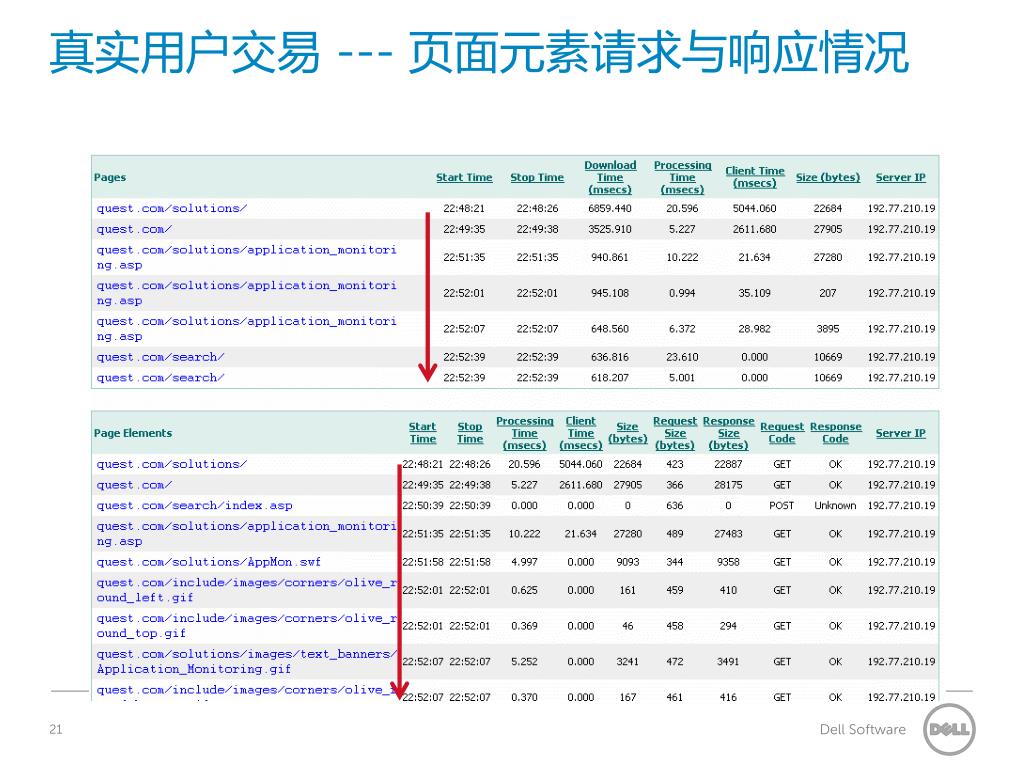Select download time value 945.108
The width and height of the screenshot is (1024, 768).
click(610, 293)
